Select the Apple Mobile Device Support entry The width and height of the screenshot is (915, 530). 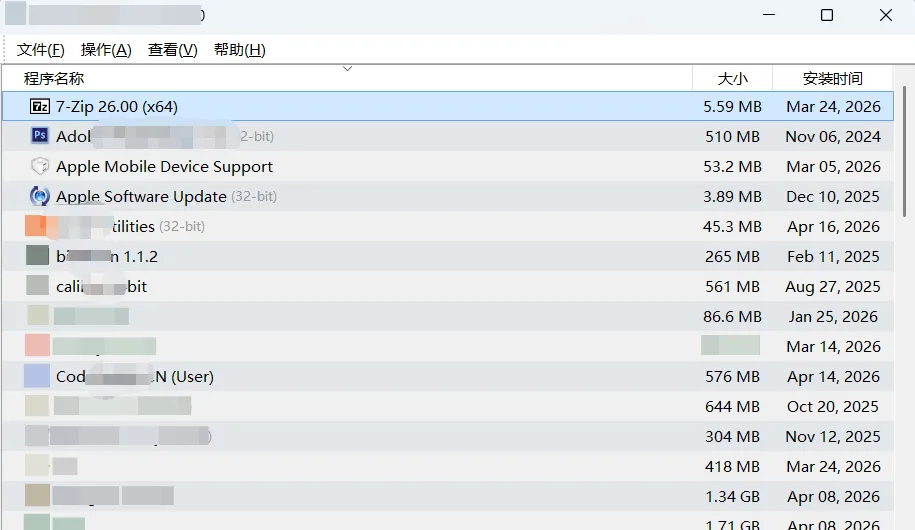[x=448, y=166]
